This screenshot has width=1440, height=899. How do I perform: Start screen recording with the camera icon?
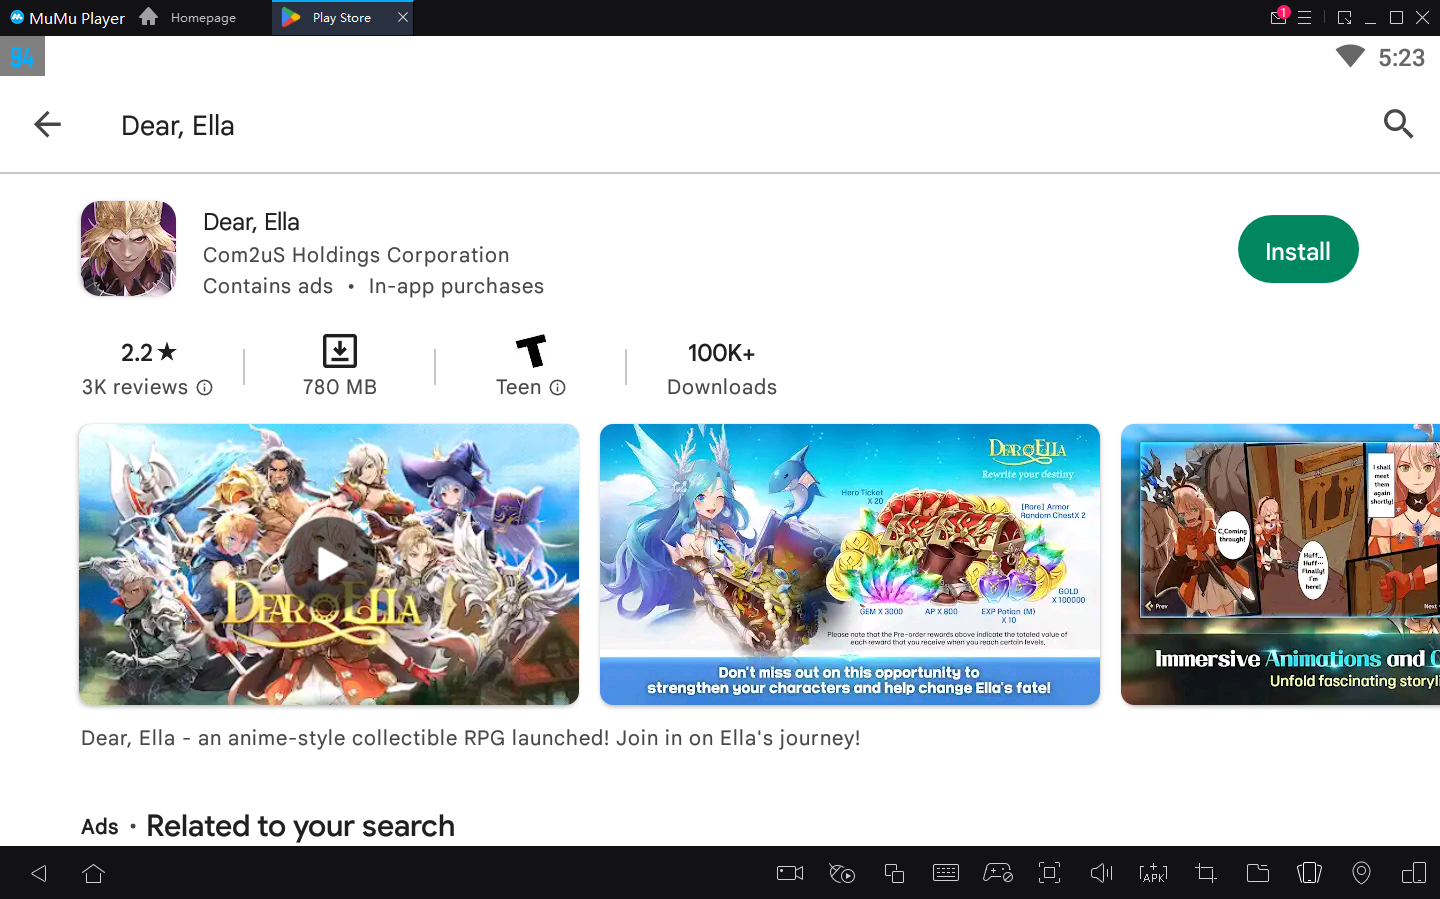click(790, 873)
